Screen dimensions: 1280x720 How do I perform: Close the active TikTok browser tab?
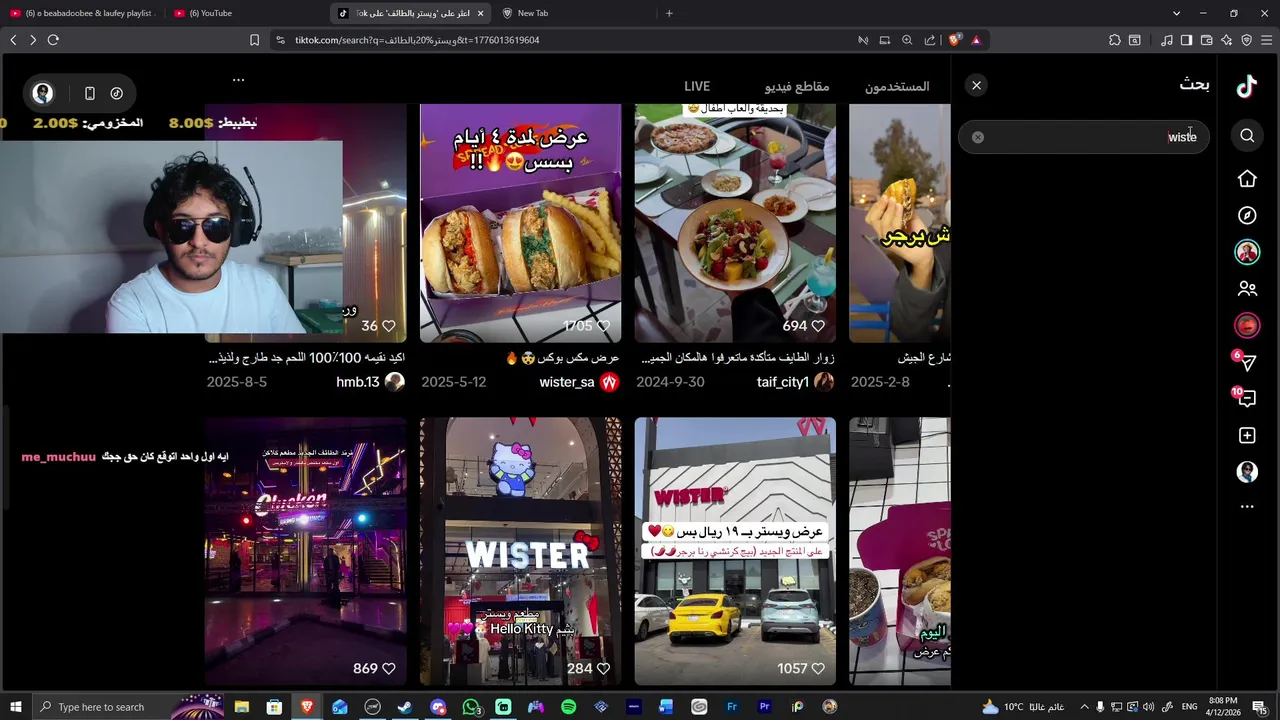pyautogui.click(x=481, y=13)
